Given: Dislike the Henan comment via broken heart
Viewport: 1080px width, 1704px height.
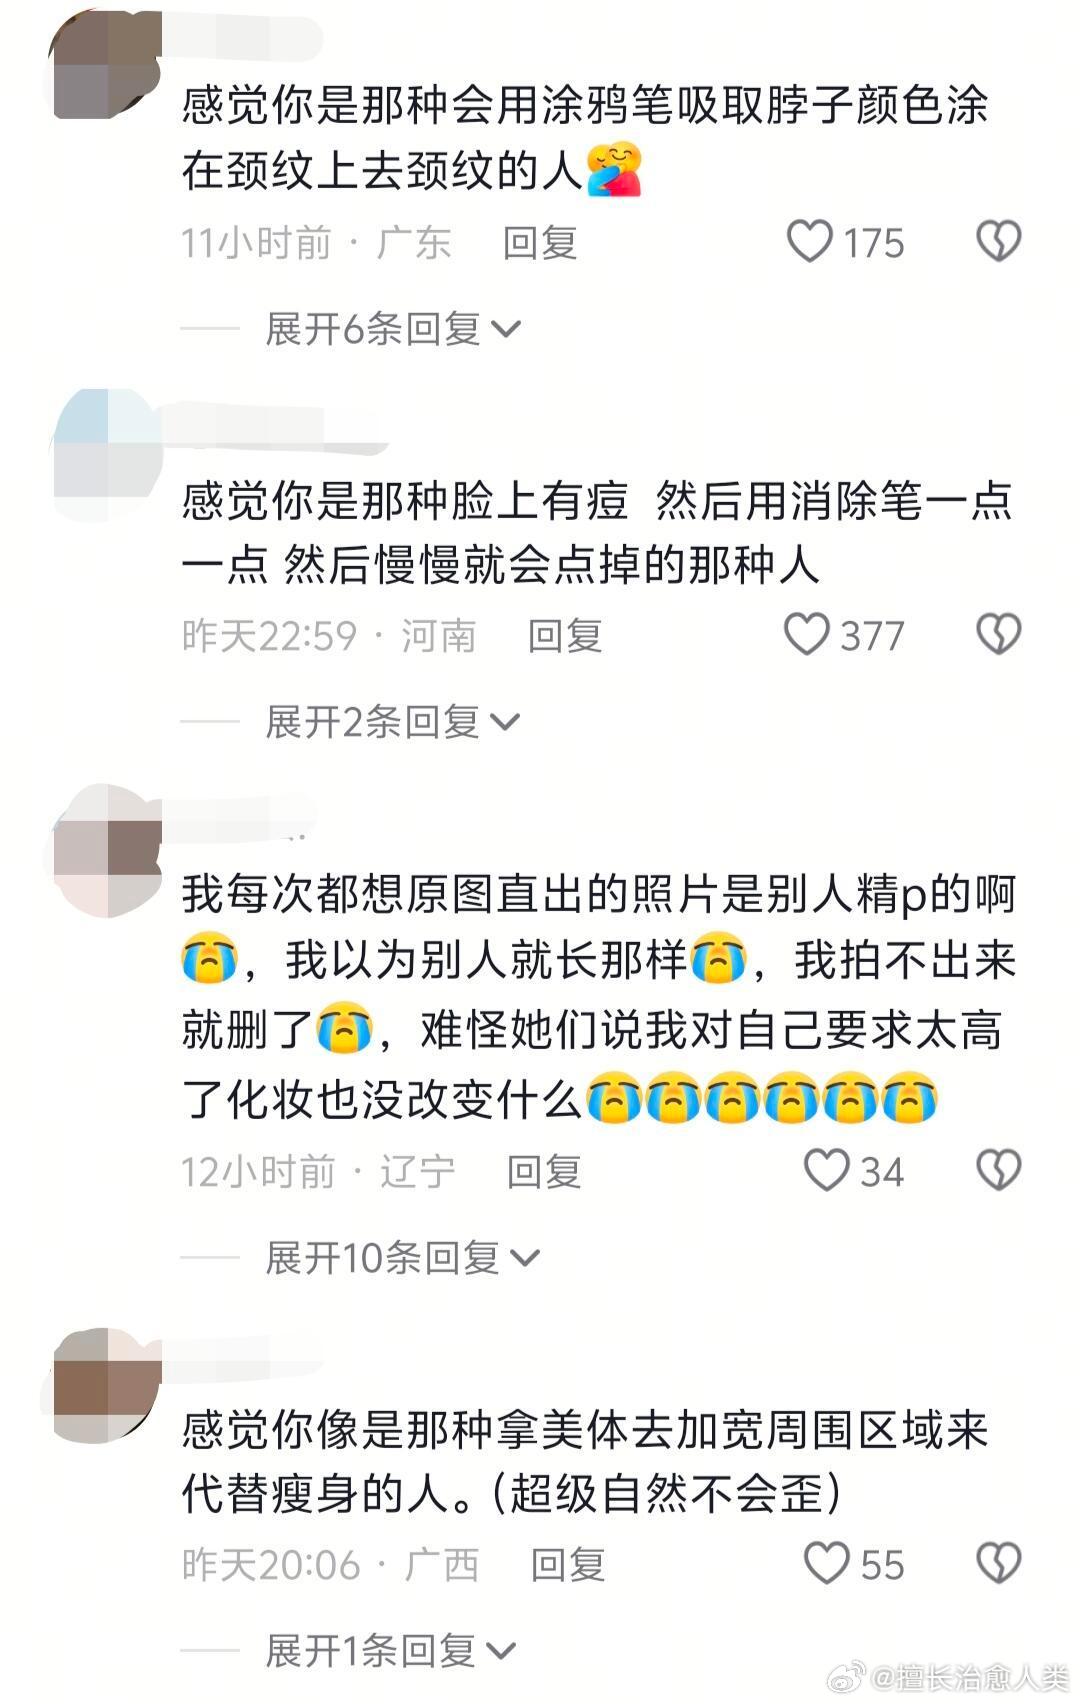Looking at the screenshot, I should 998,635.
